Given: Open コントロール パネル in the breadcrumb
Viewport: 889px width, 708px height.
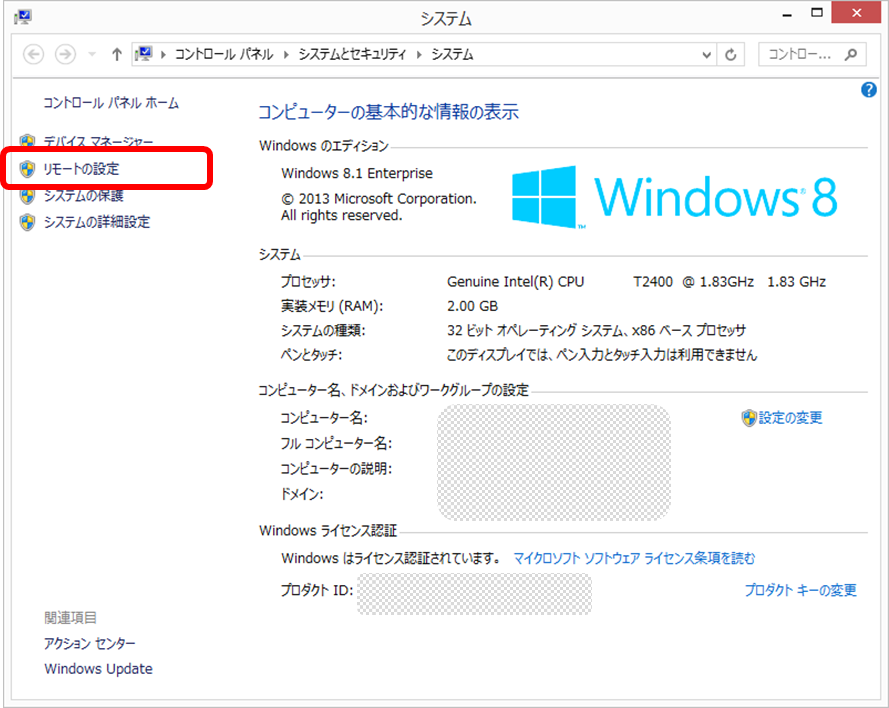Looking at the screenshot, I should (x=224, y=54).
